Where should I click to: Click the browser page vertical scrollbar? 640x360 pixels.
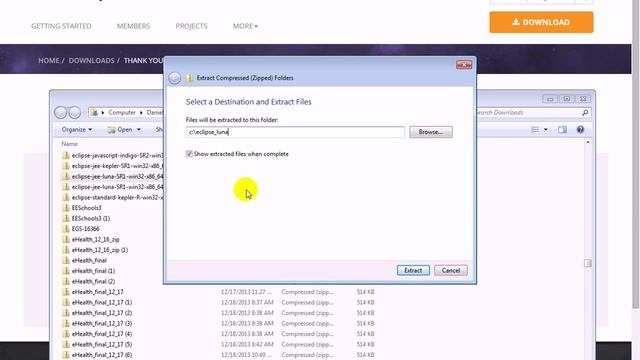(636, 155)
